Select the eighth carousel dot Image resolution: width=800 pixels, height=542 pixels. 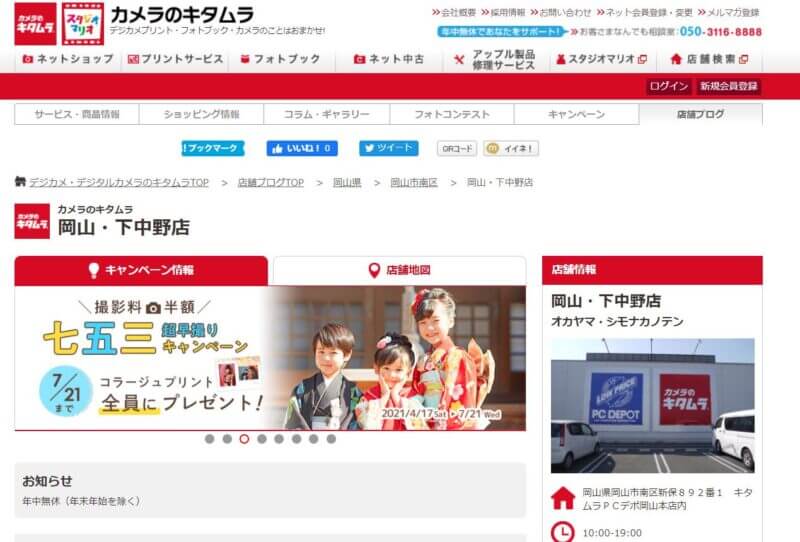331,439
